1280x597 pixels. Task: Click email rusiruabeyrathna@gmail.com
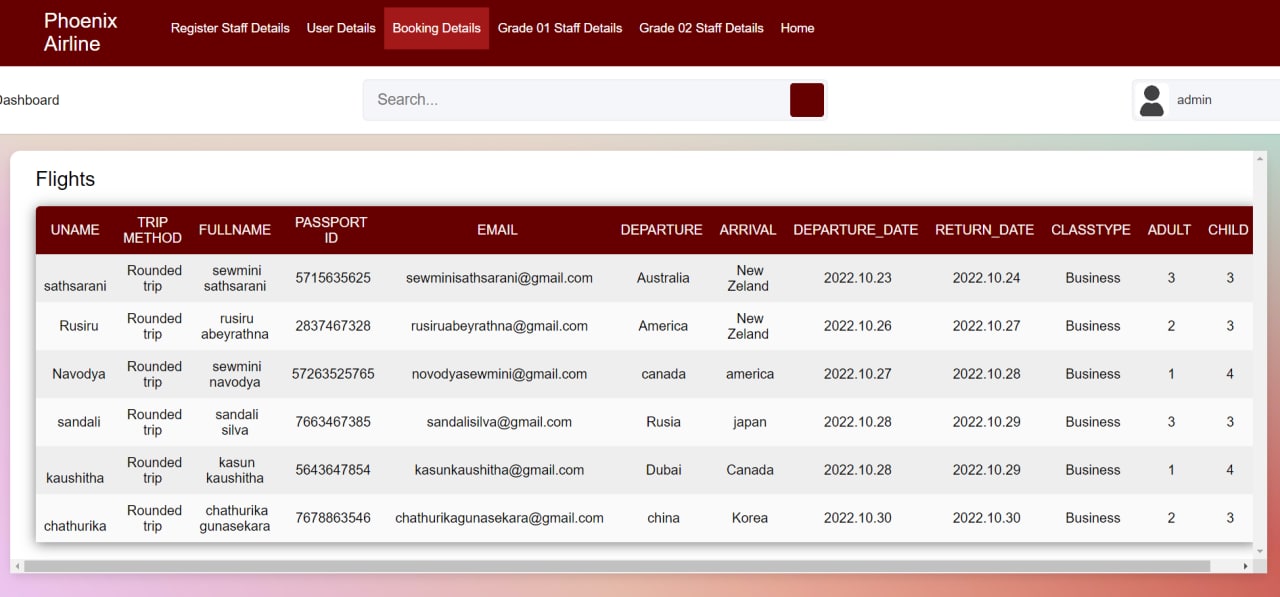pos(499,326)
